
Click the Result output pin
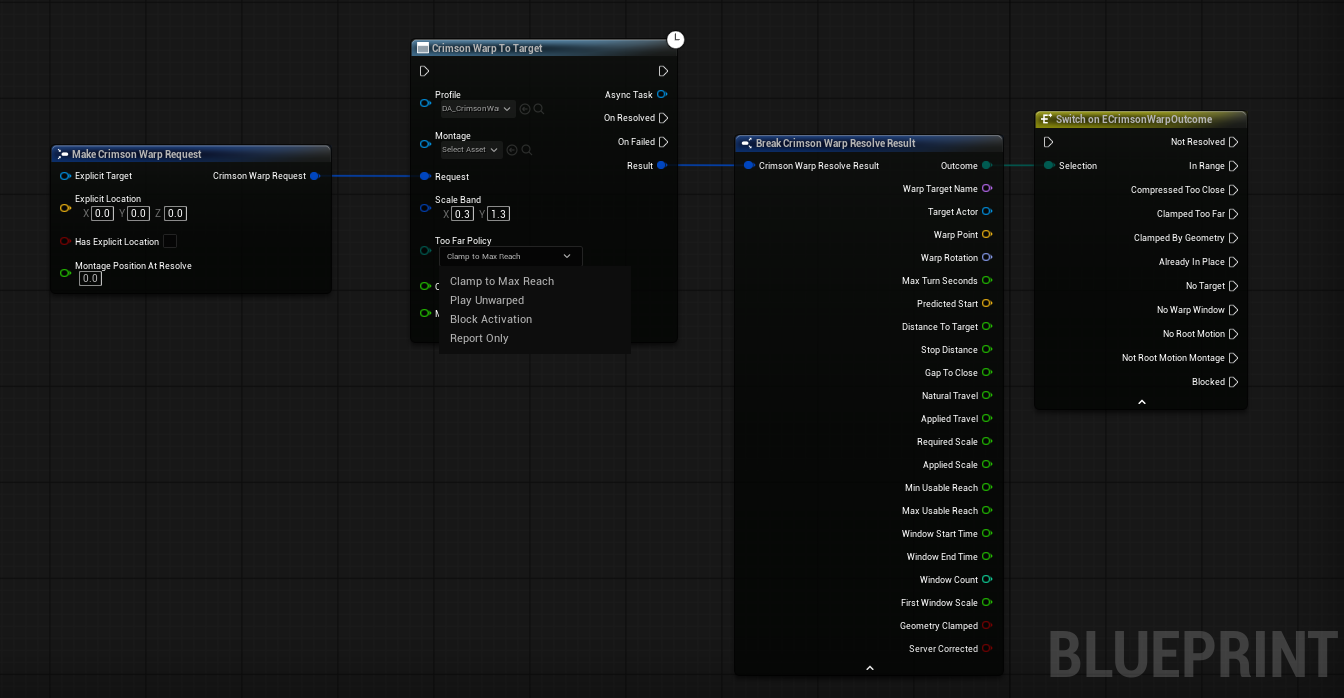pyautogui.click(x=662, y=165)
